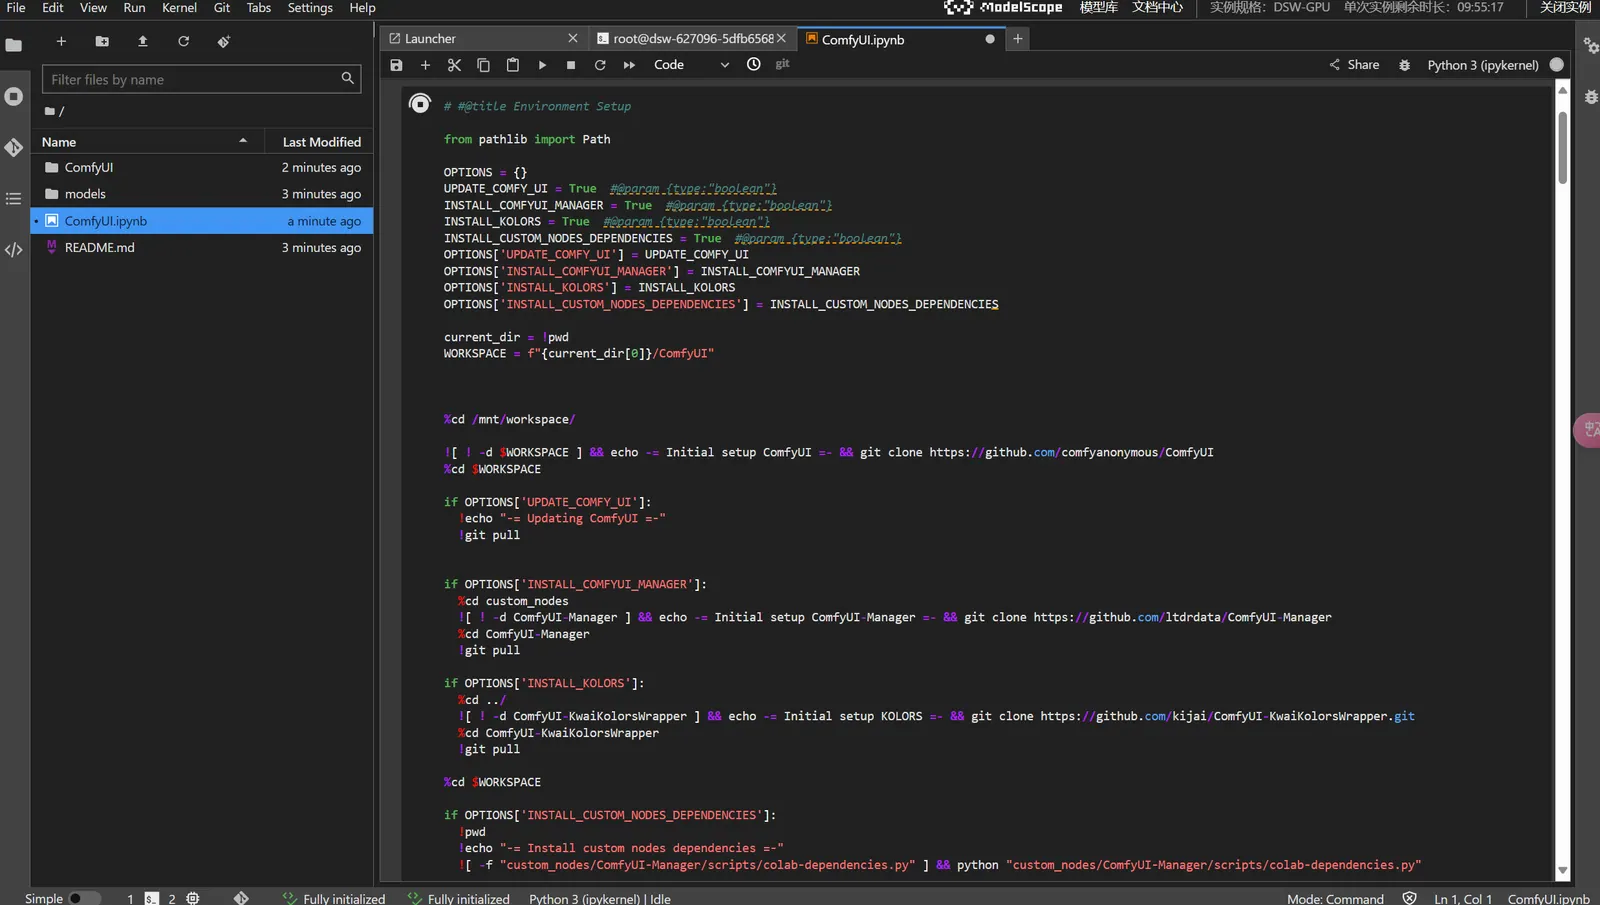The image size is (1600, 905).
Task: Sort files by the Name column header
Action: coord(59,142)
